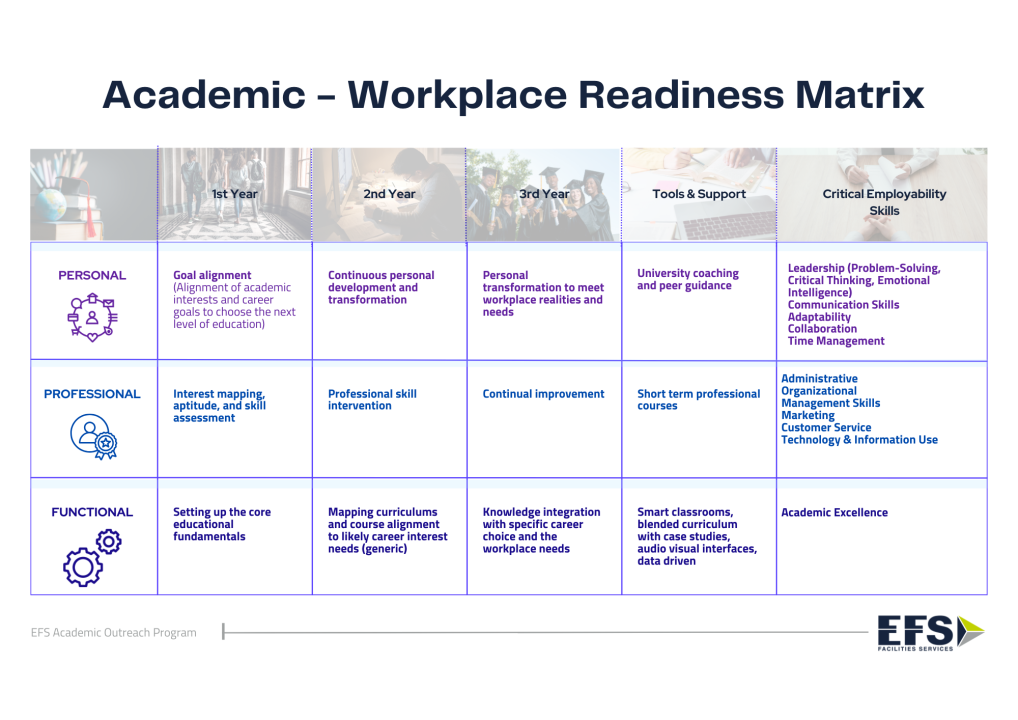Screen dimensions: 1018x720
Task: Click the EFS Facilities Services logo
Action: (x=930, y=633)
